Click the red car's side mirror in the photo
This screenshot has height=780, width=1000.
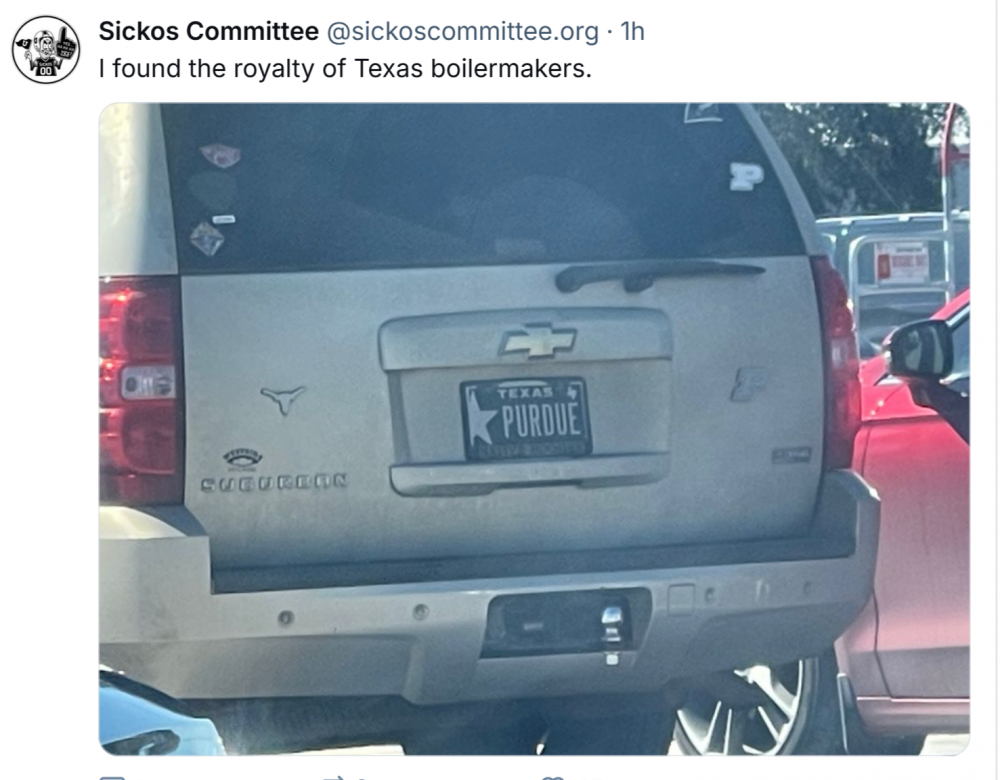pos(919,350)
